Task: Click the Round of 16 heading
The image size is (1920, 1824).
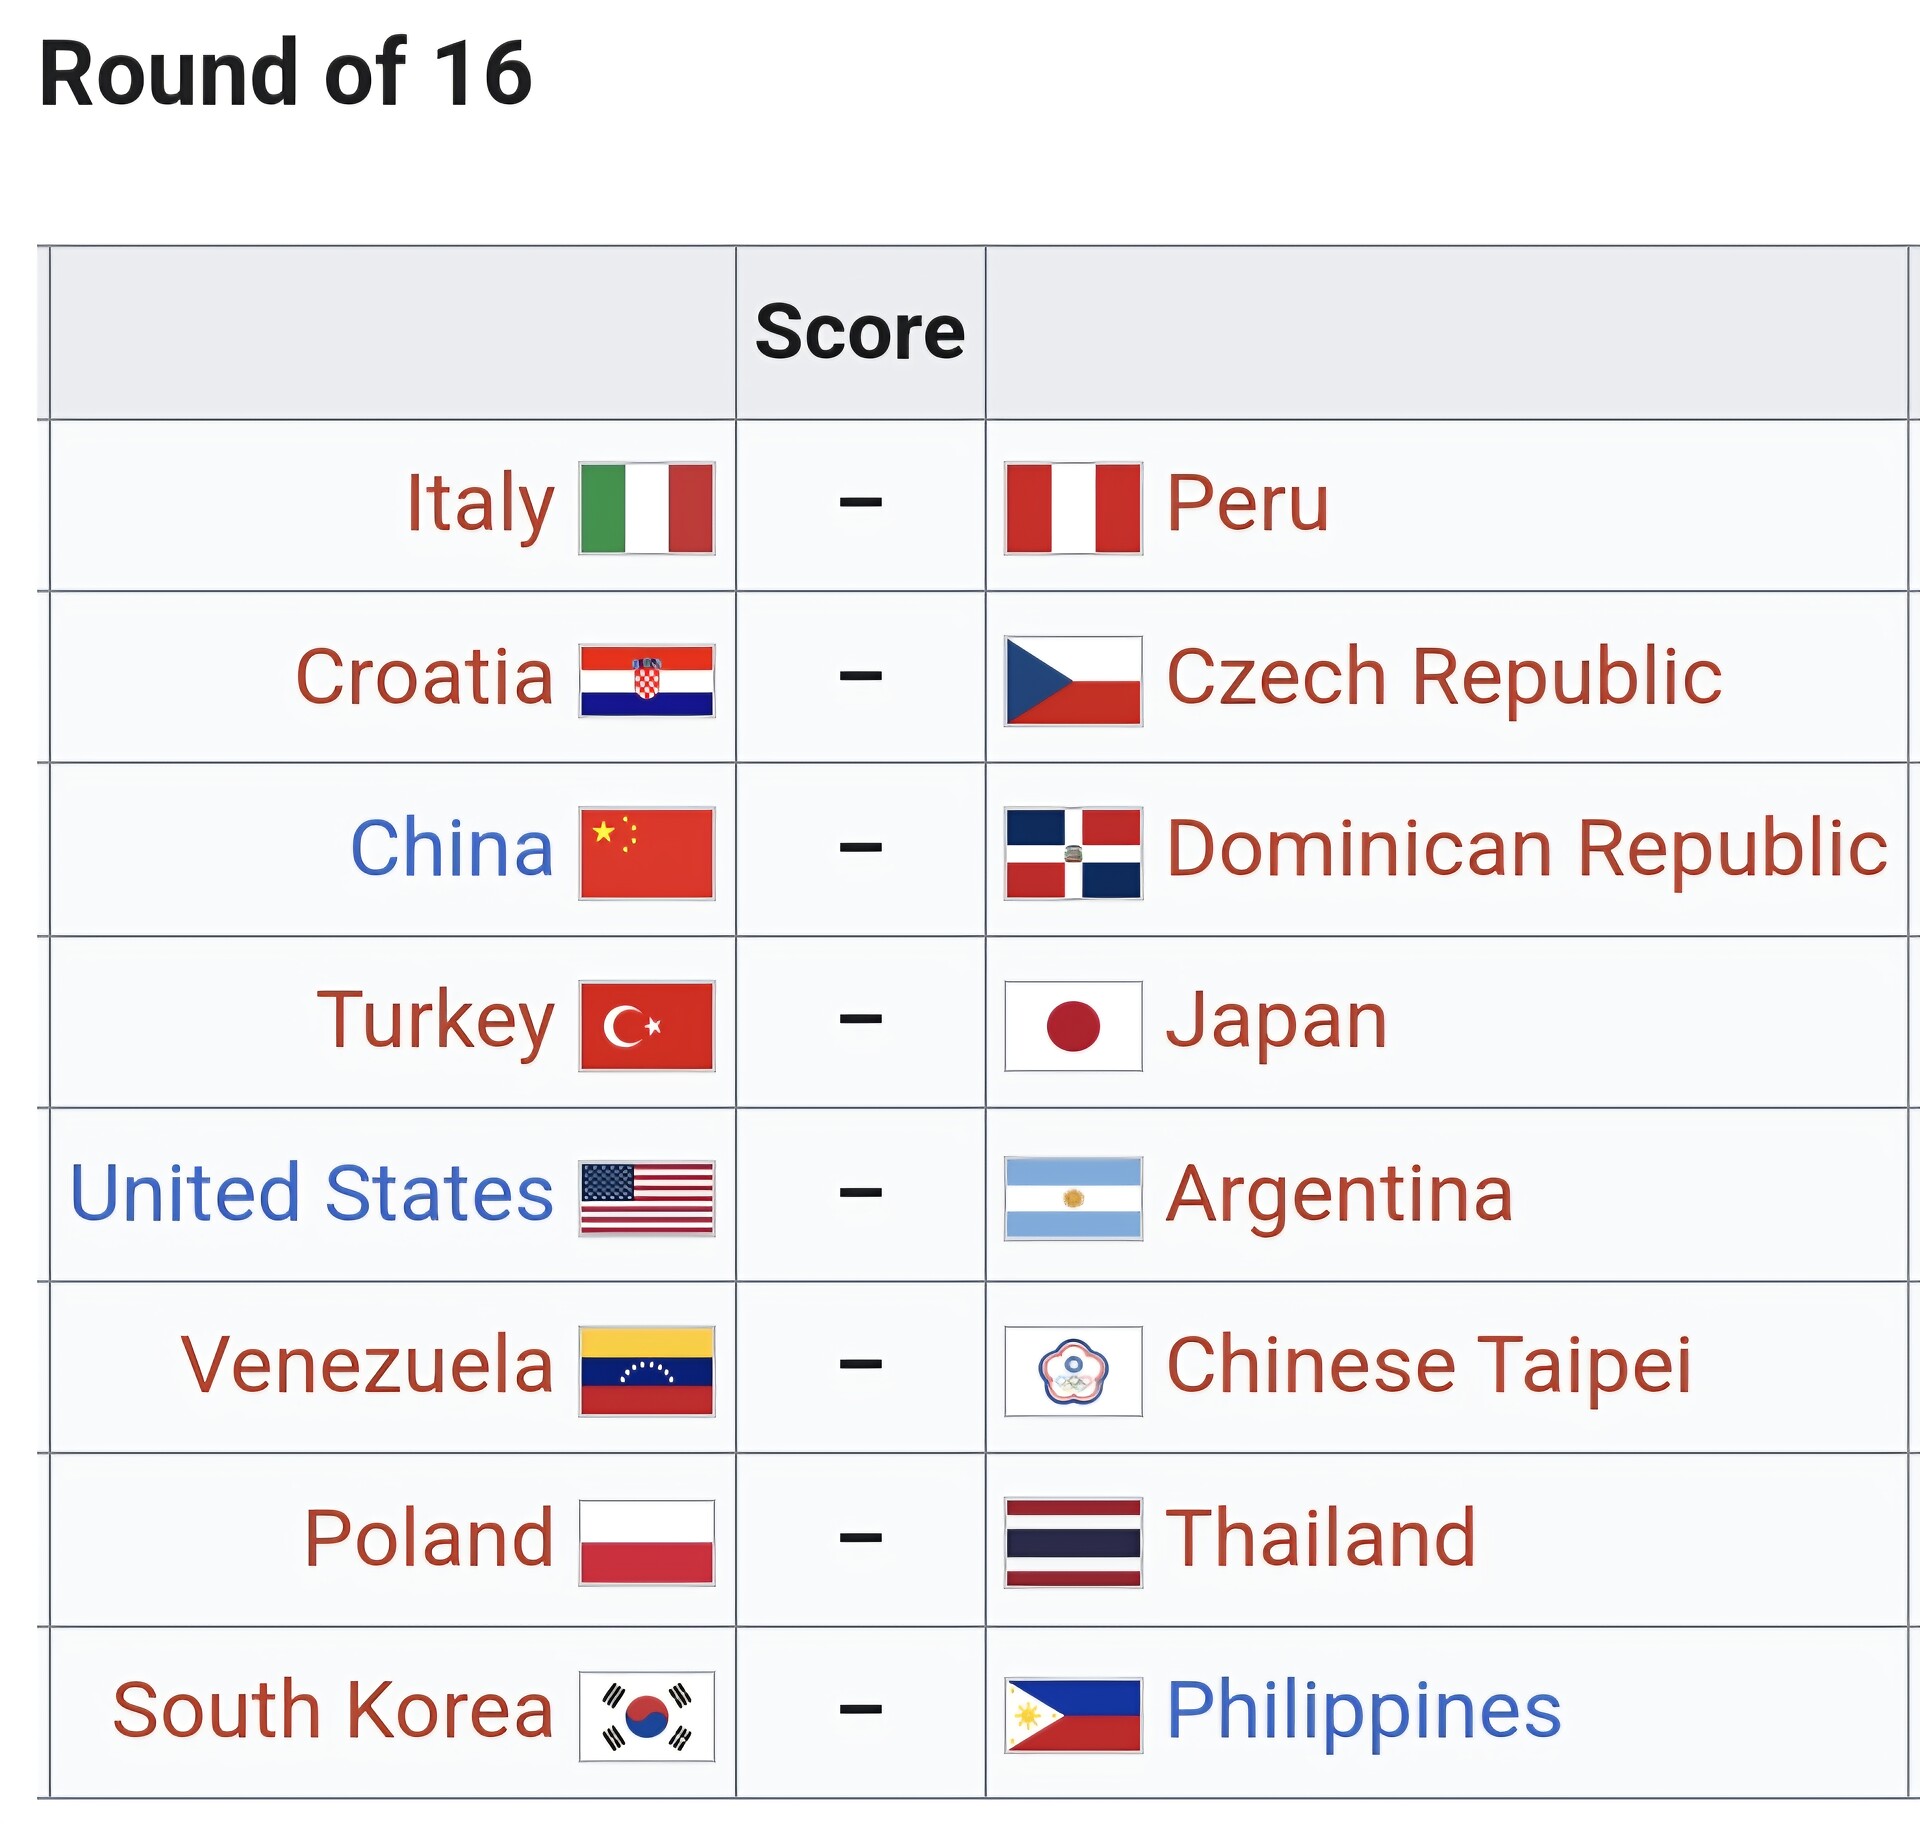Action: click(285, 72)
